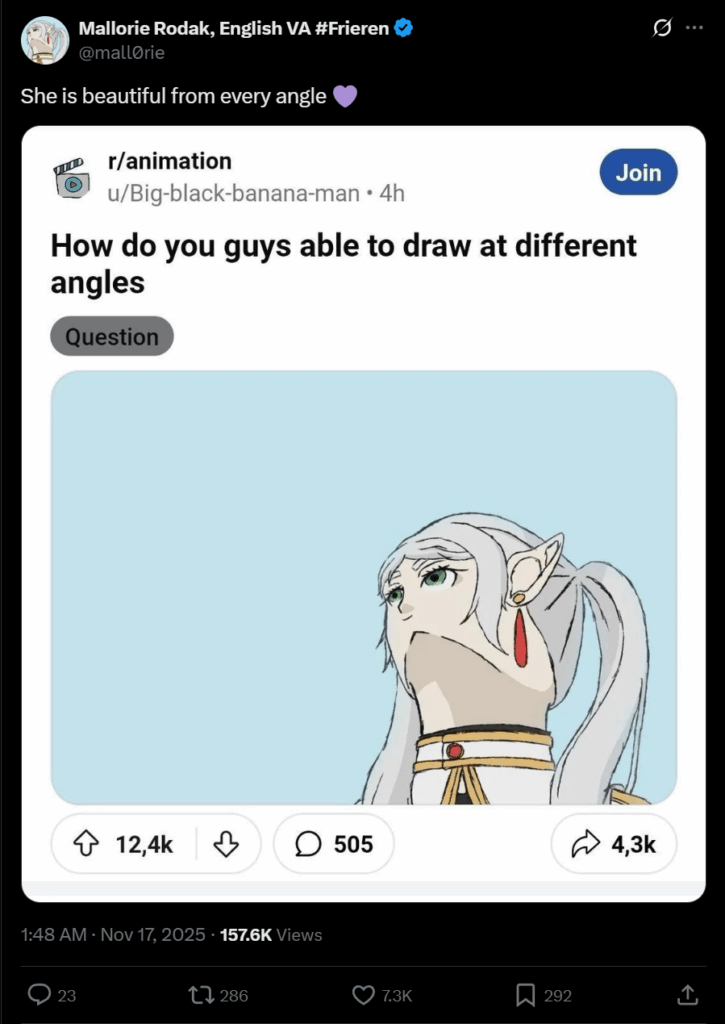Open the three-dot more options menu
Image resolution: width=725 pixels, height=1024 pixels.
694,29
